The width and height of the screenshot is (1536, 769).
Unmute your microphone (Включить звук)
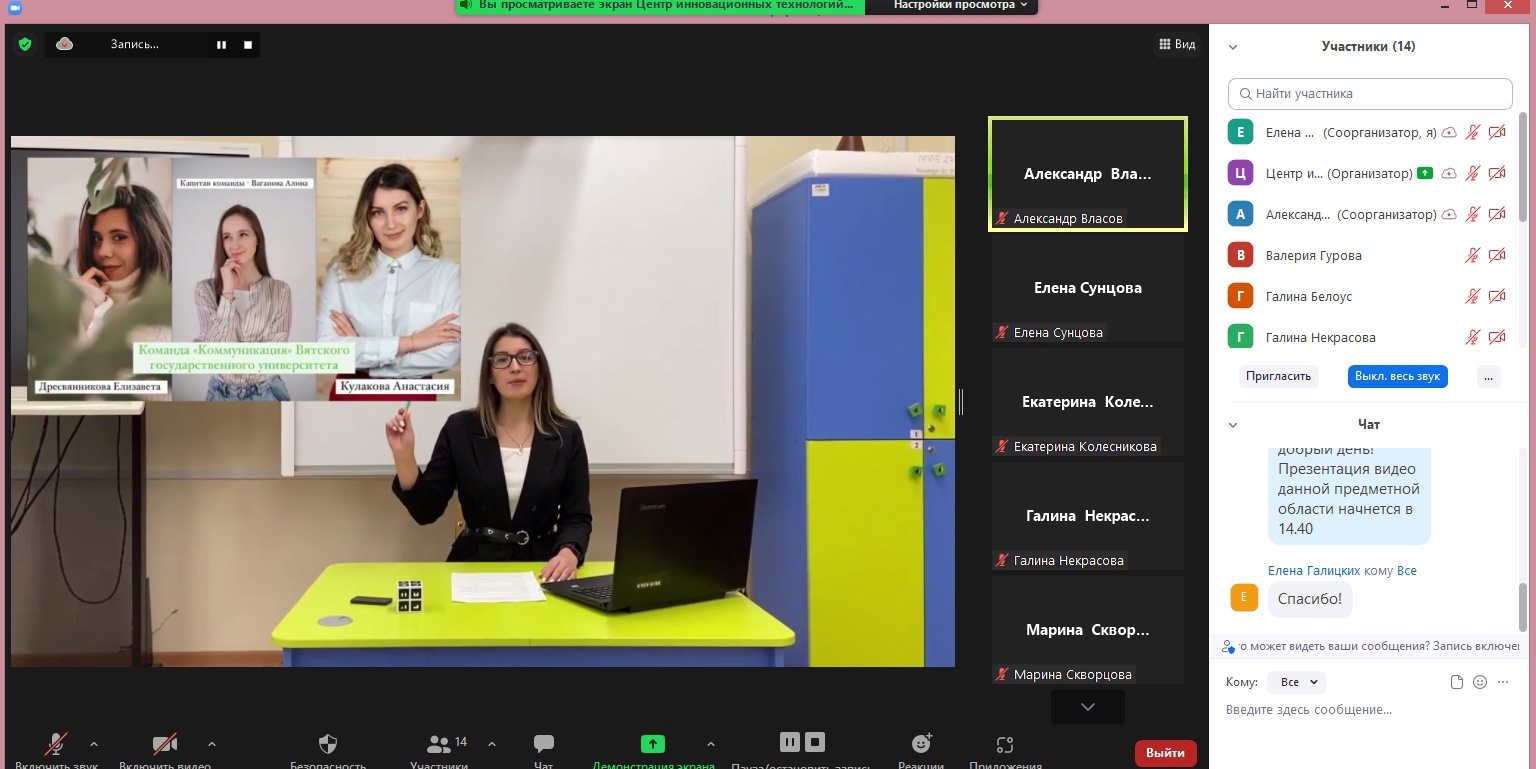click(56, 744)
